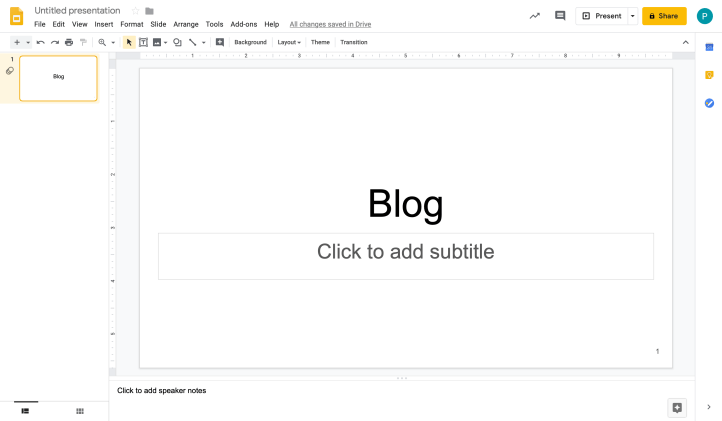This screenshot has height=421, width=722.
Task: Select the text box tool
Action: point(143,42)
